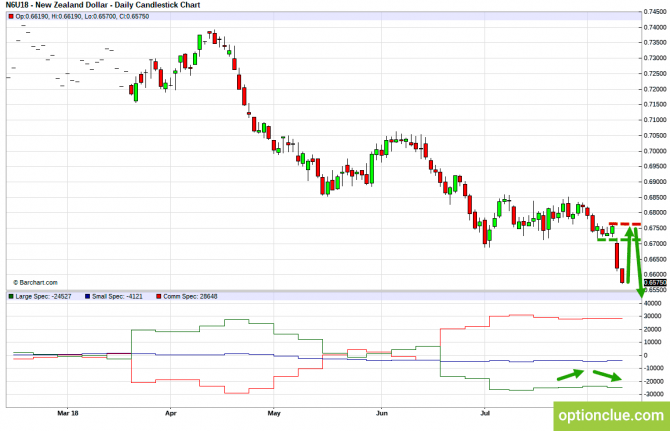Click the highlighted current price label 0.65750
This screenshot has width=670, height=431.
pos(655,283)
